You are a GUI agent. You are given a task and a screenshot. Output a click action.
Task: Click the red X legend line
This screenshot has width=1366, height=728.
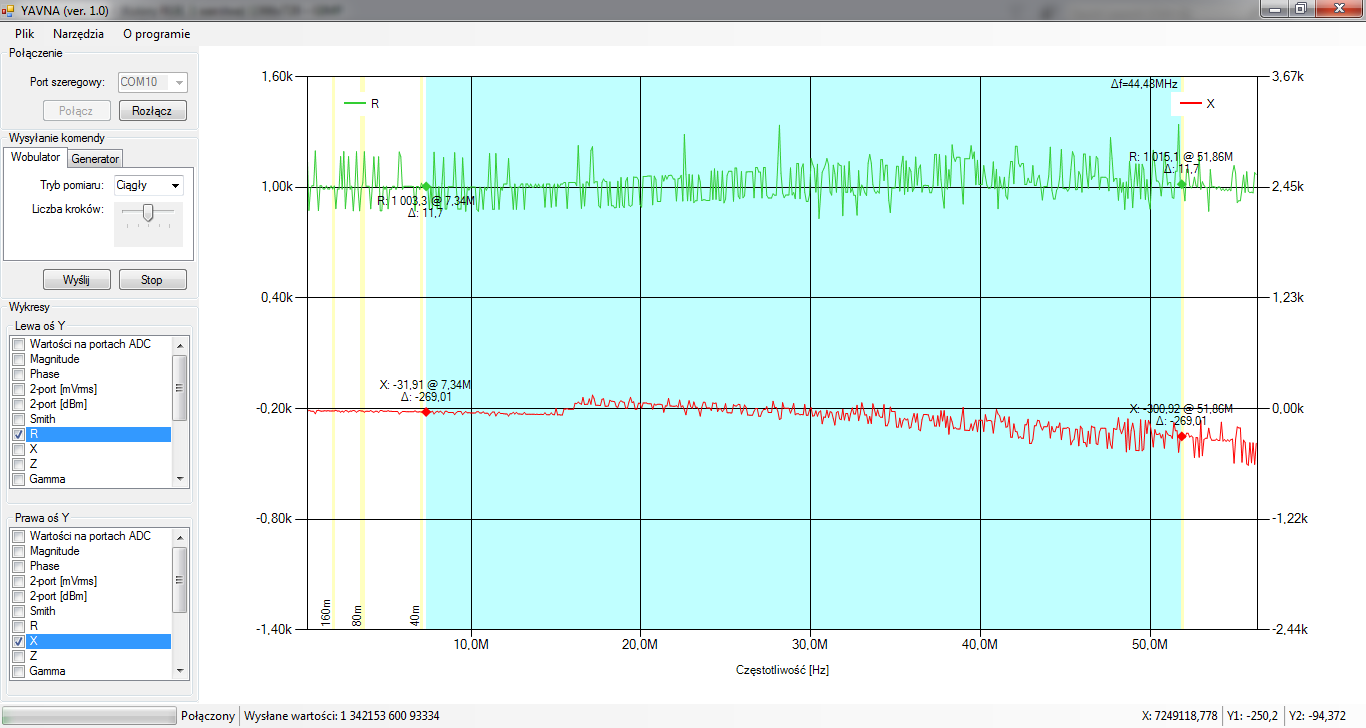pyautogui.click(x=1190, y=103)
